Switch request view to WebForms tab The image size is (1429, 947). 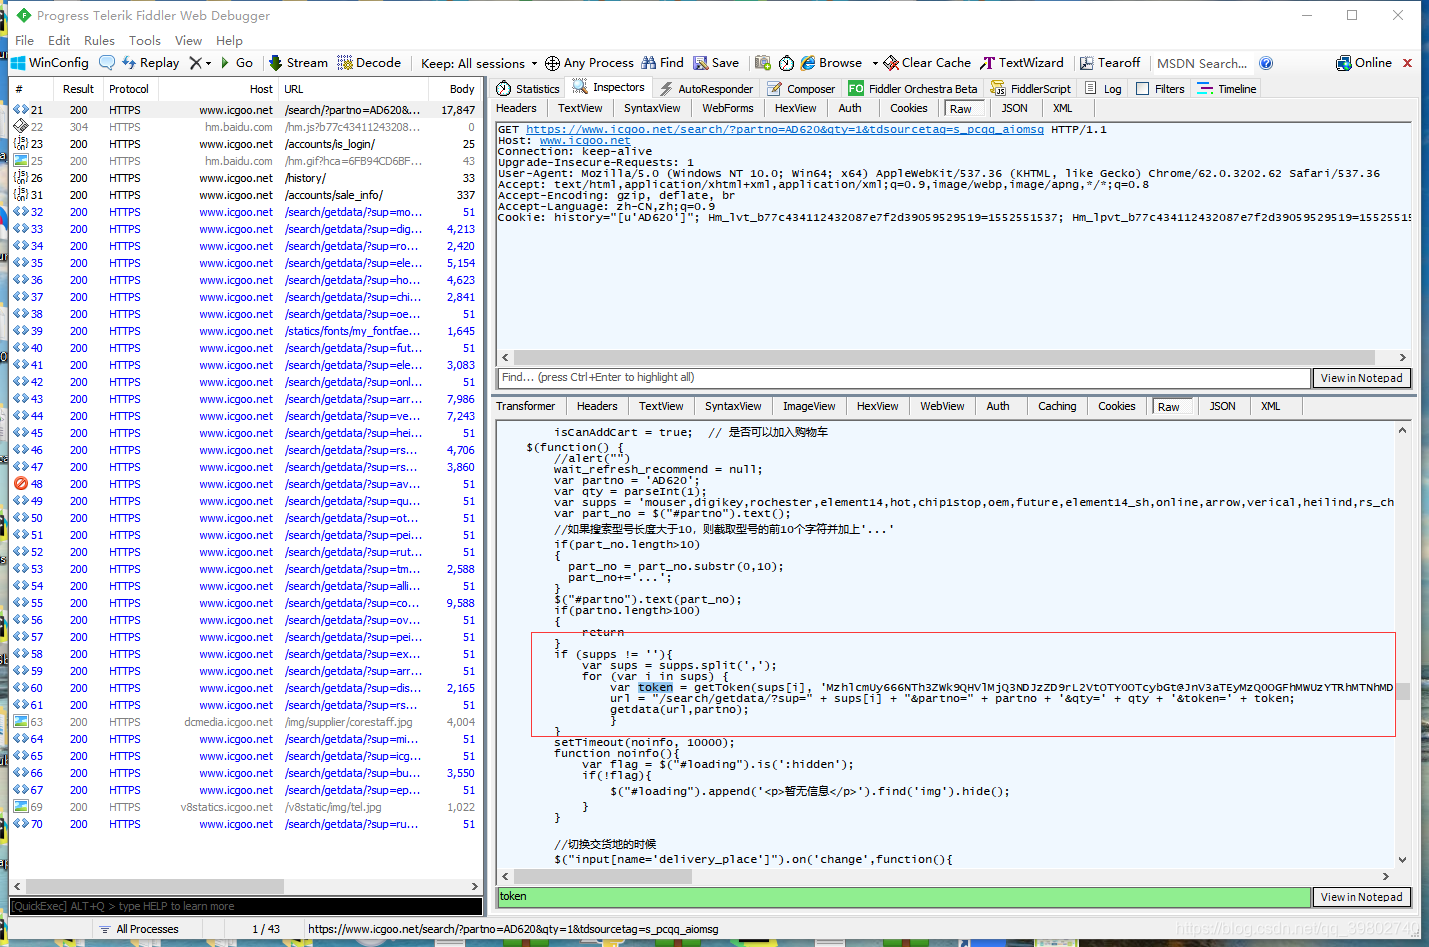tap(728, 108)
